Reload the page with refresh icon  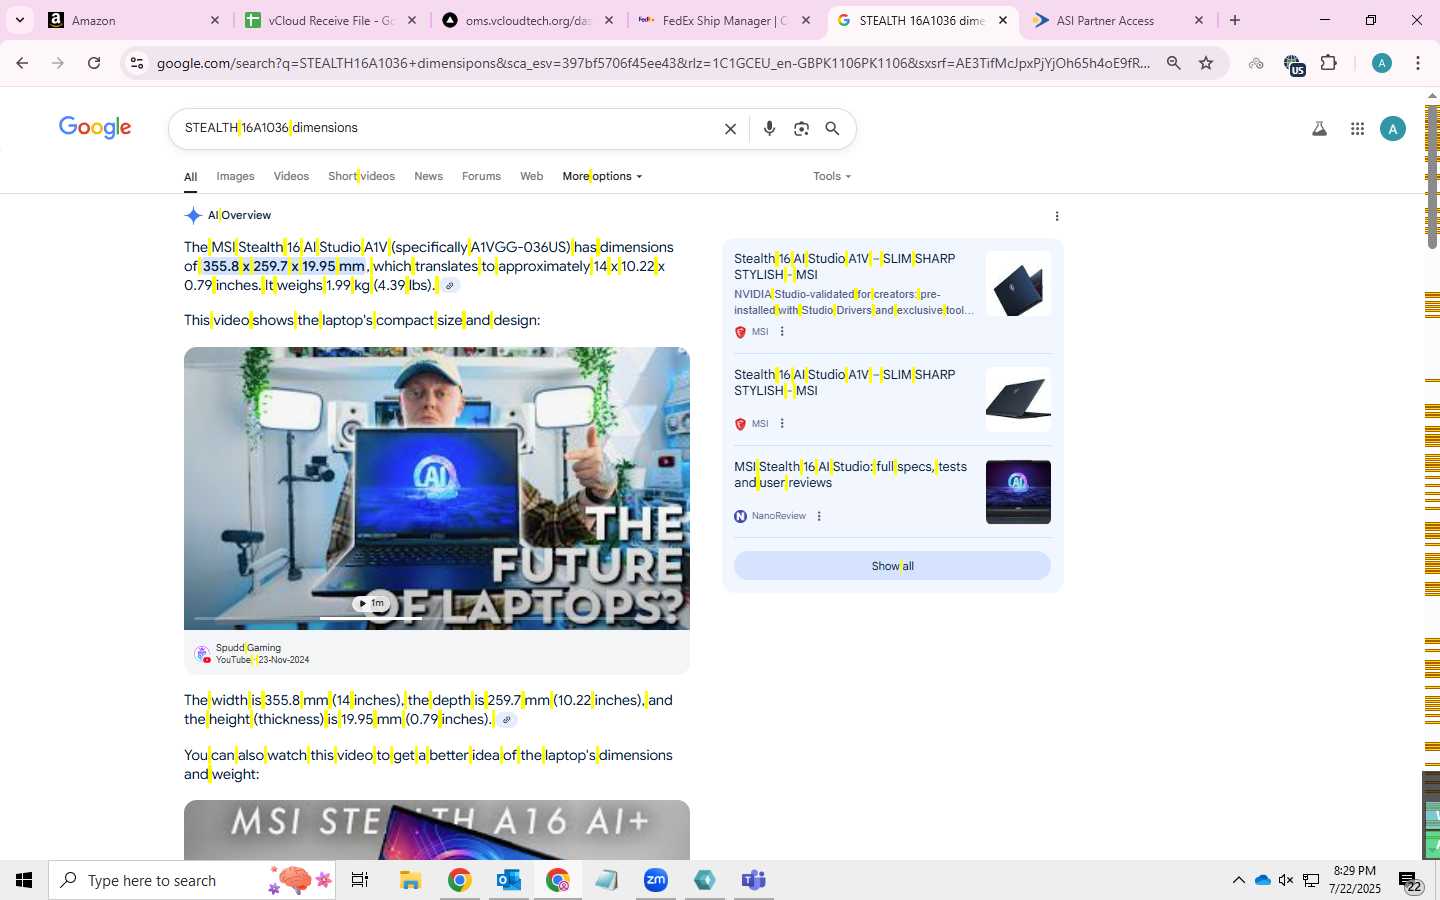pyautogui.click(x=94, y=63)
